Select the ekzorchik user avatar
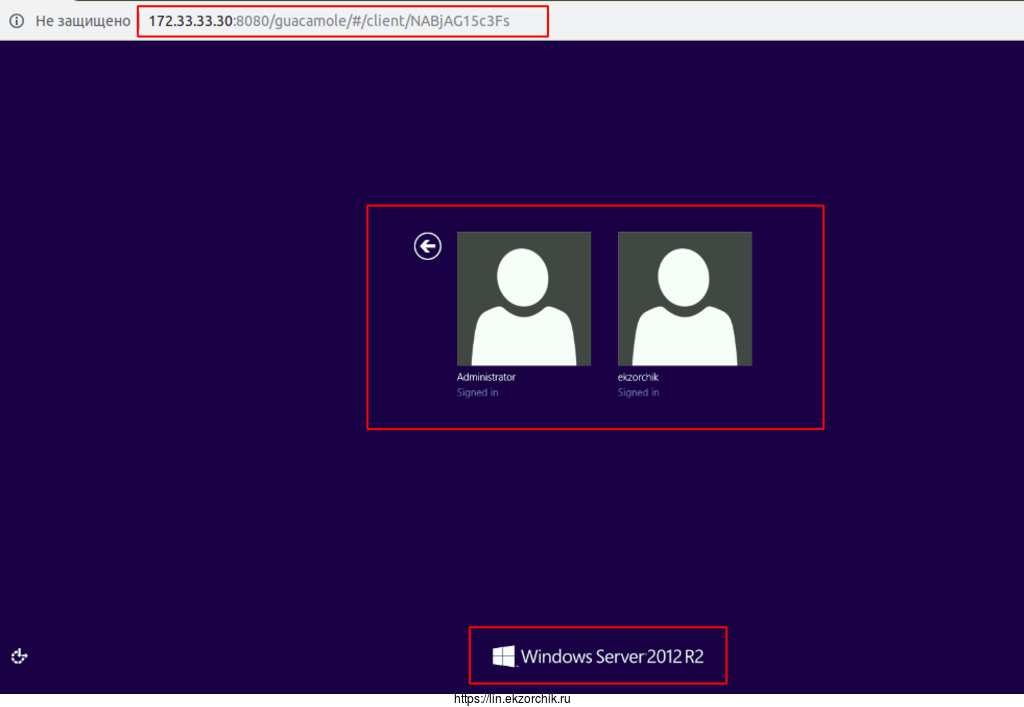 click(685, 298)
